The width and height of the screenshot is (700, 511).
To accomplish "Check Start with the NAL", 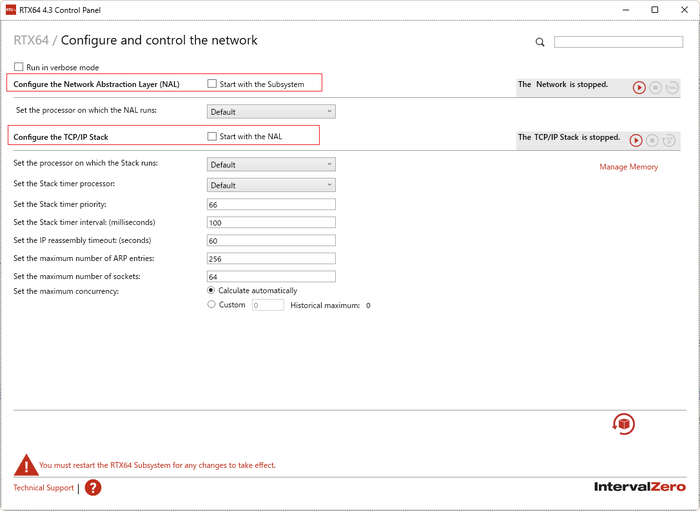I will [x=212, y=136].
